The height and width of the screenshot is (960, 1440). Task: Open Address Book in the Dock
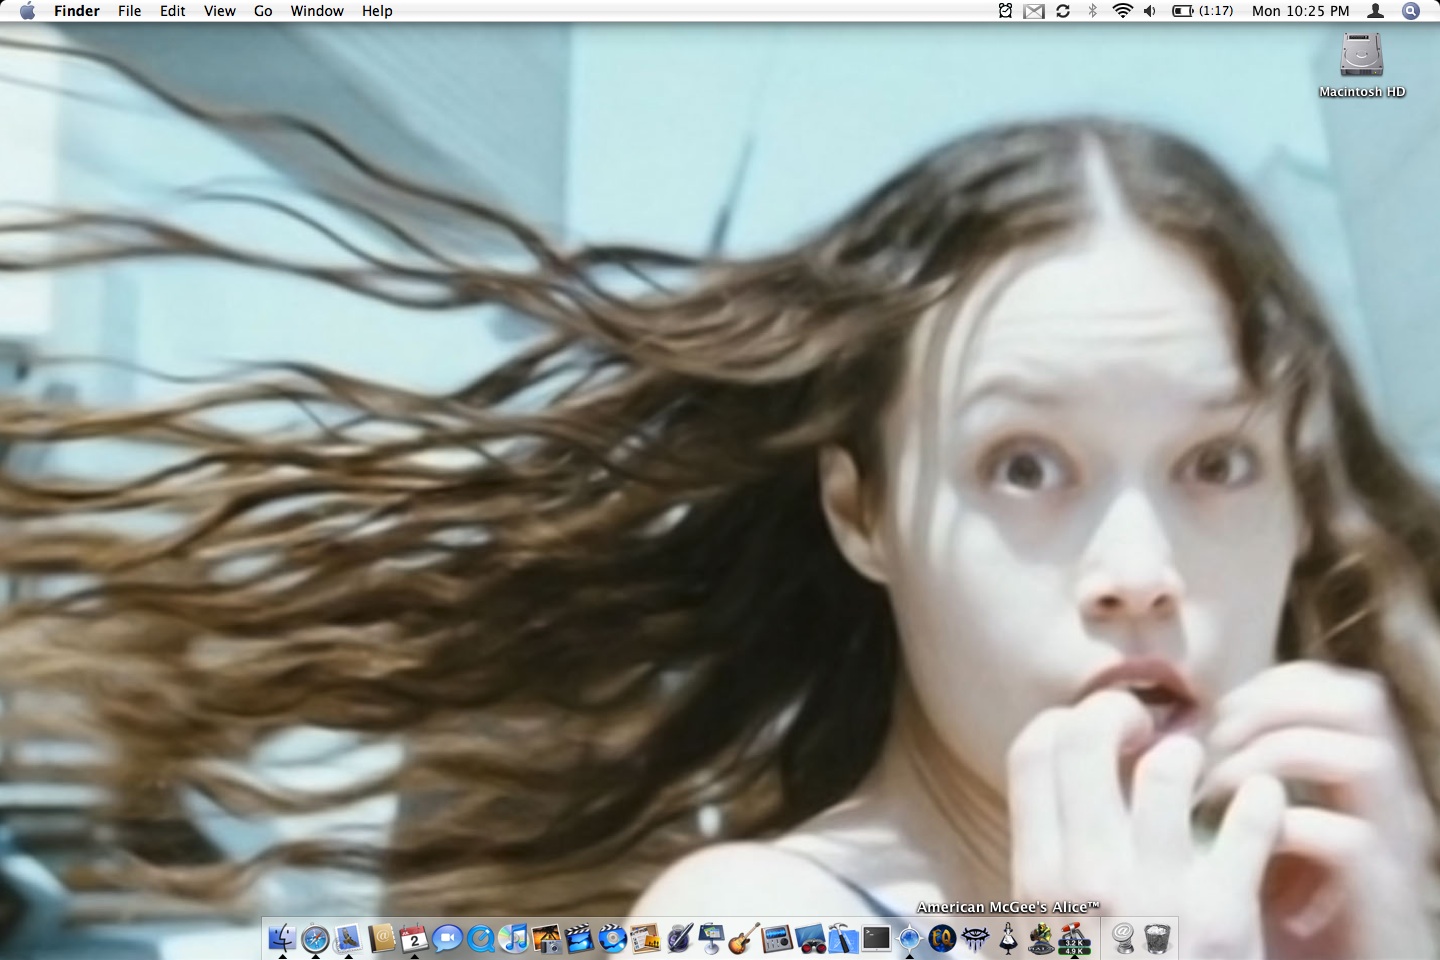coord(381,938)
